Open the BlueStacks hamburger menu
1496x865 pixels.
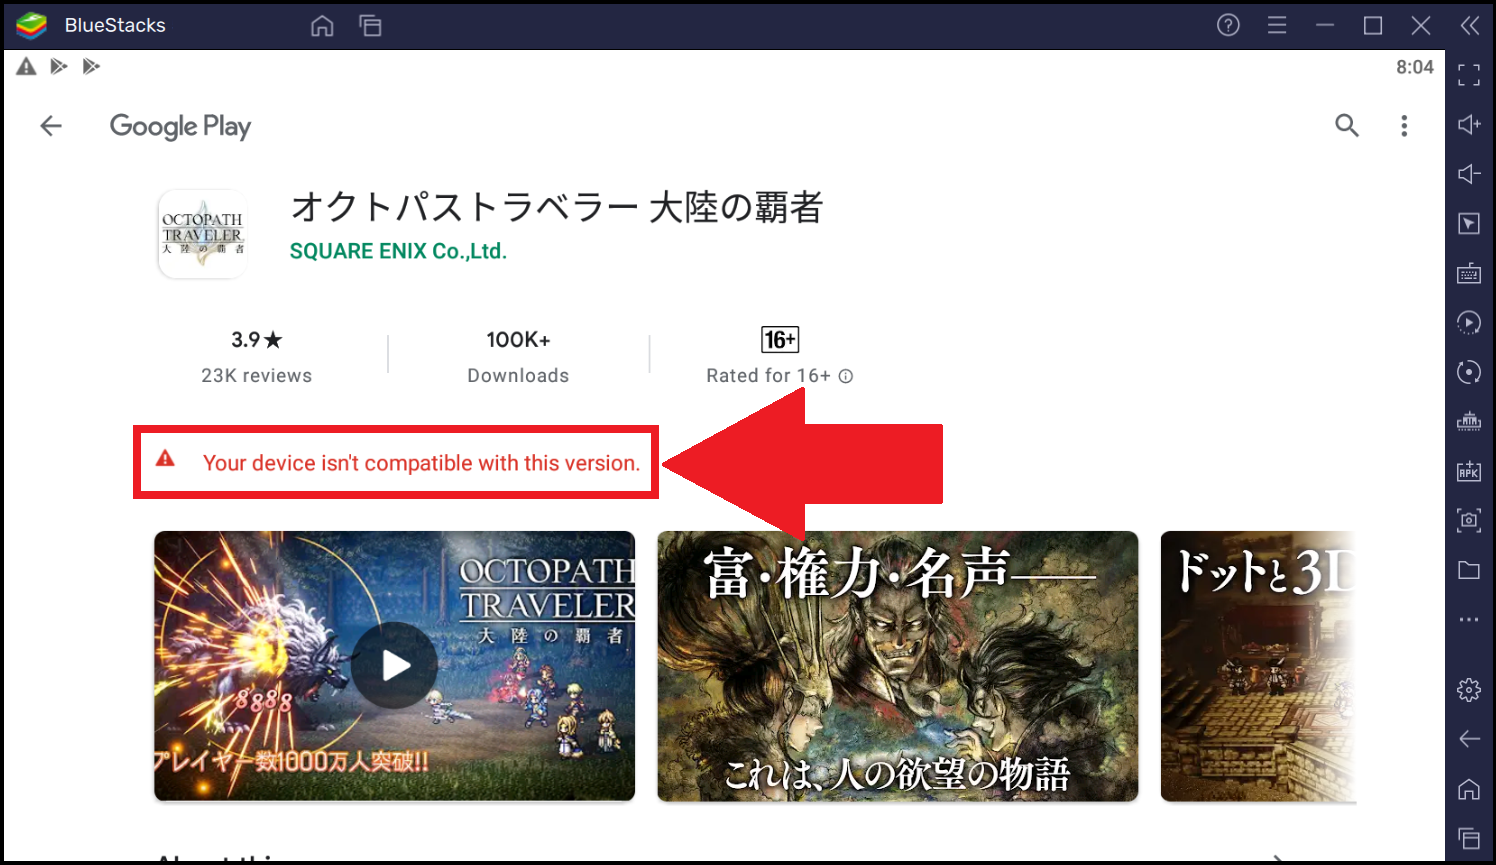pos(1277,25)
